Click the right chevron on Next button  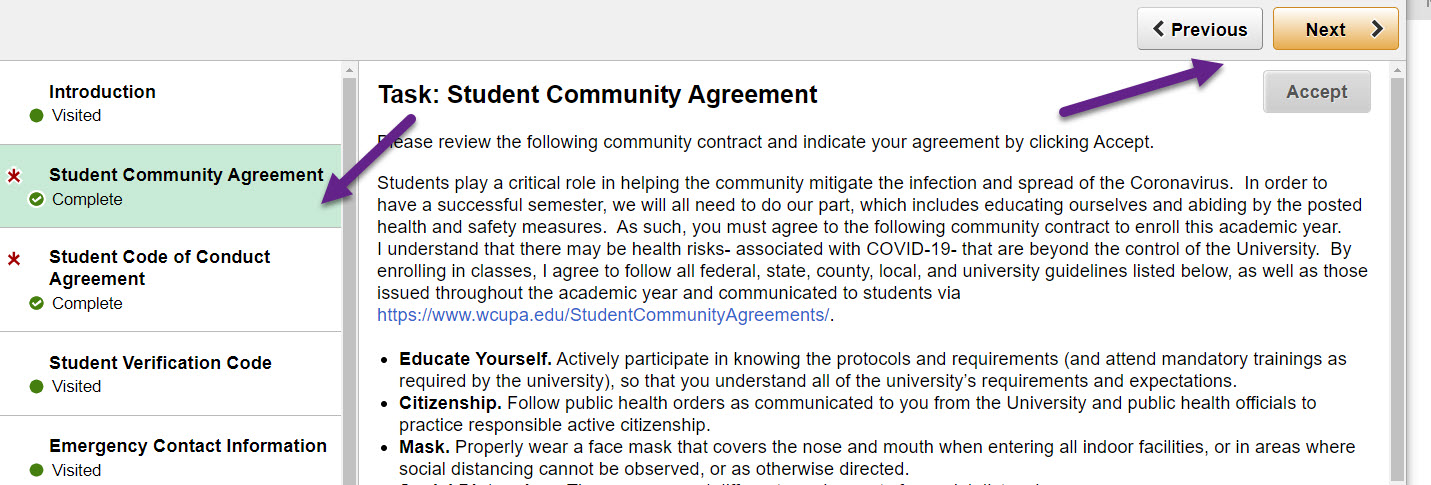point(1377,29)
